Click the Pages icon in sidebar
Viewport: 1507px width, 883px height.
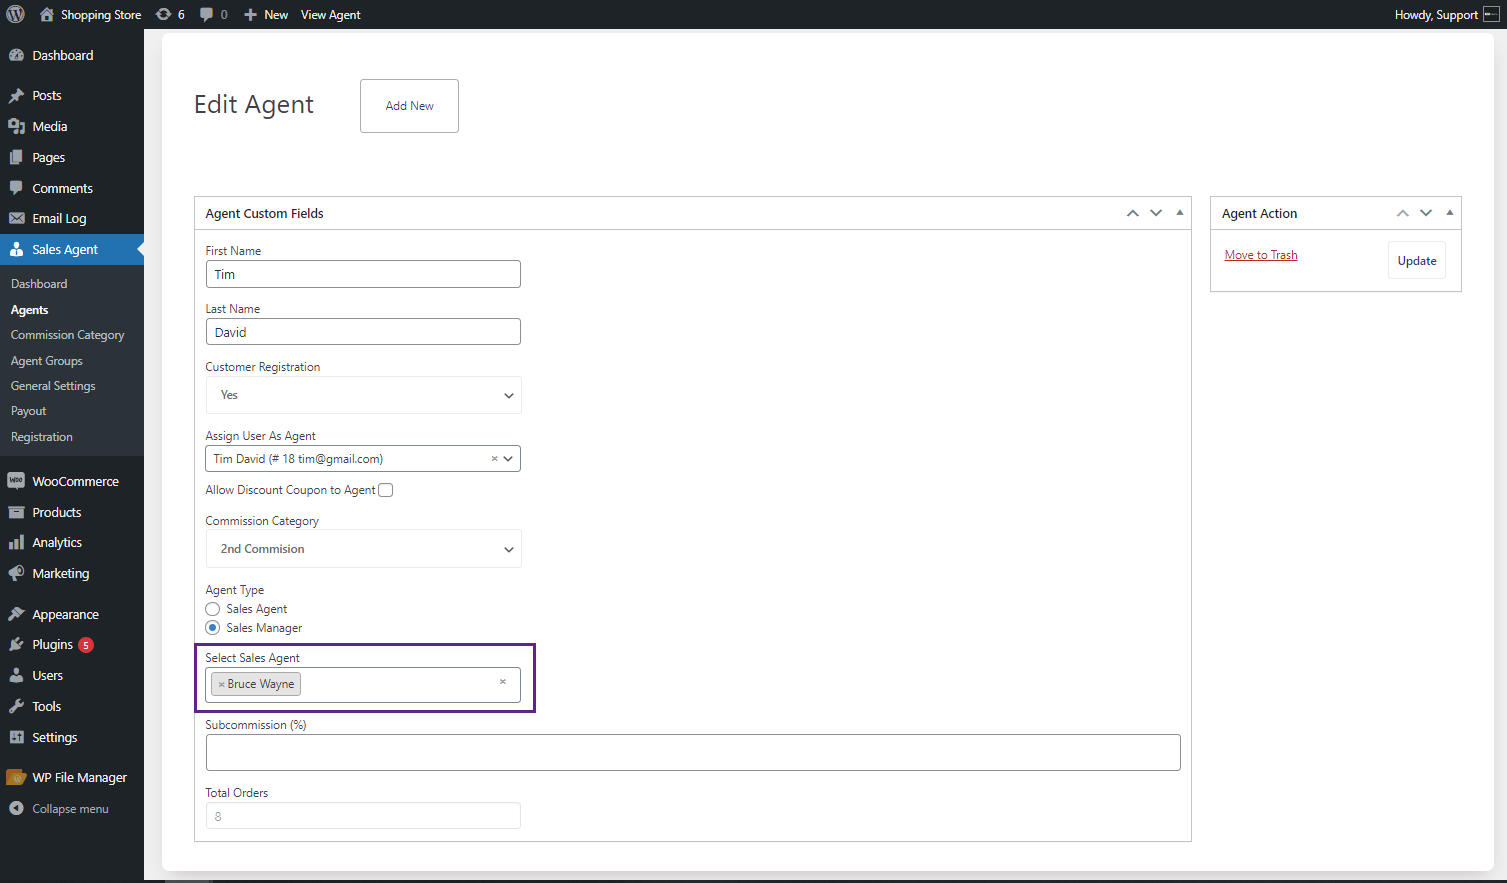coord(16,157)
